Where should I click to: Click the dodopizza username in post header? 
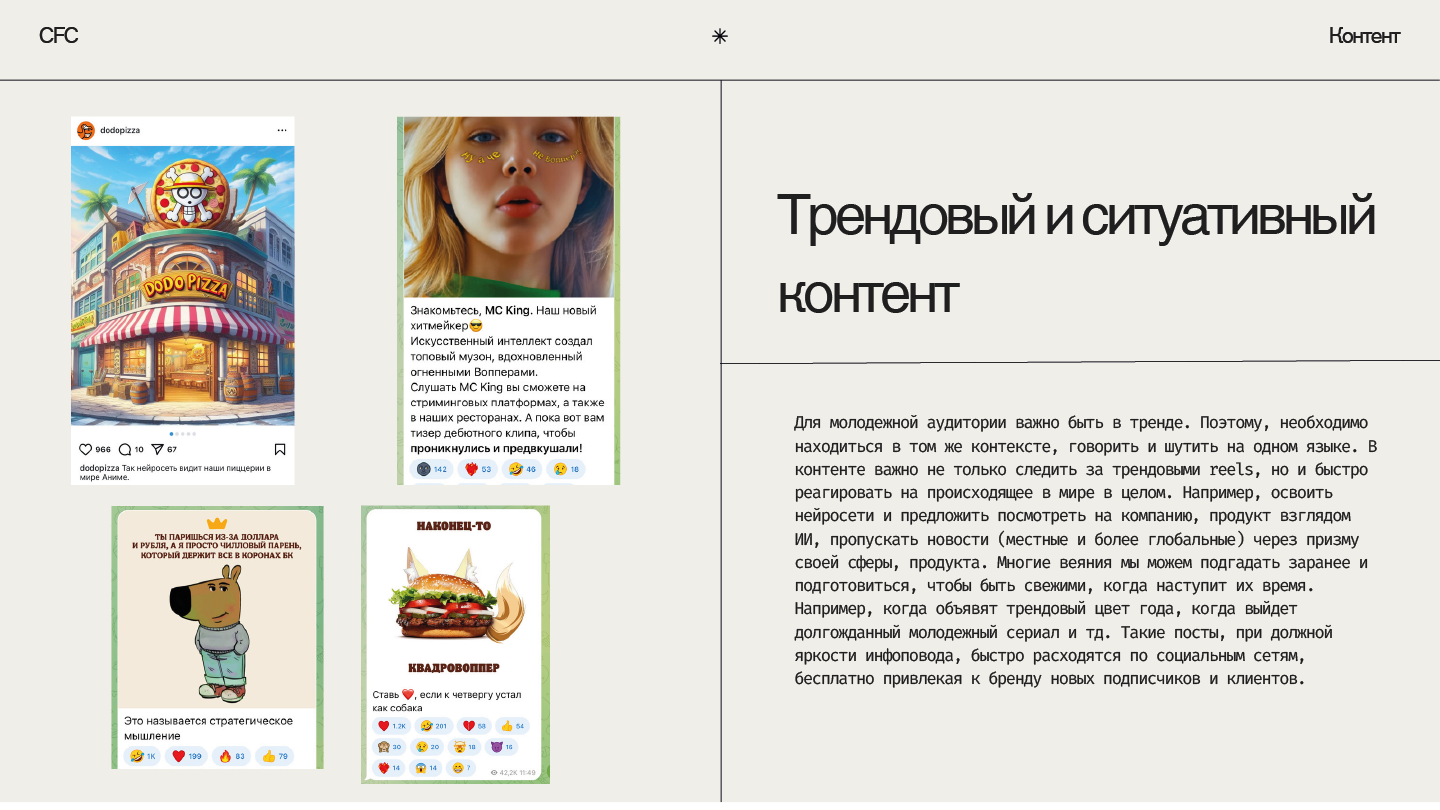pyautogui.click(x=120, y=130)
